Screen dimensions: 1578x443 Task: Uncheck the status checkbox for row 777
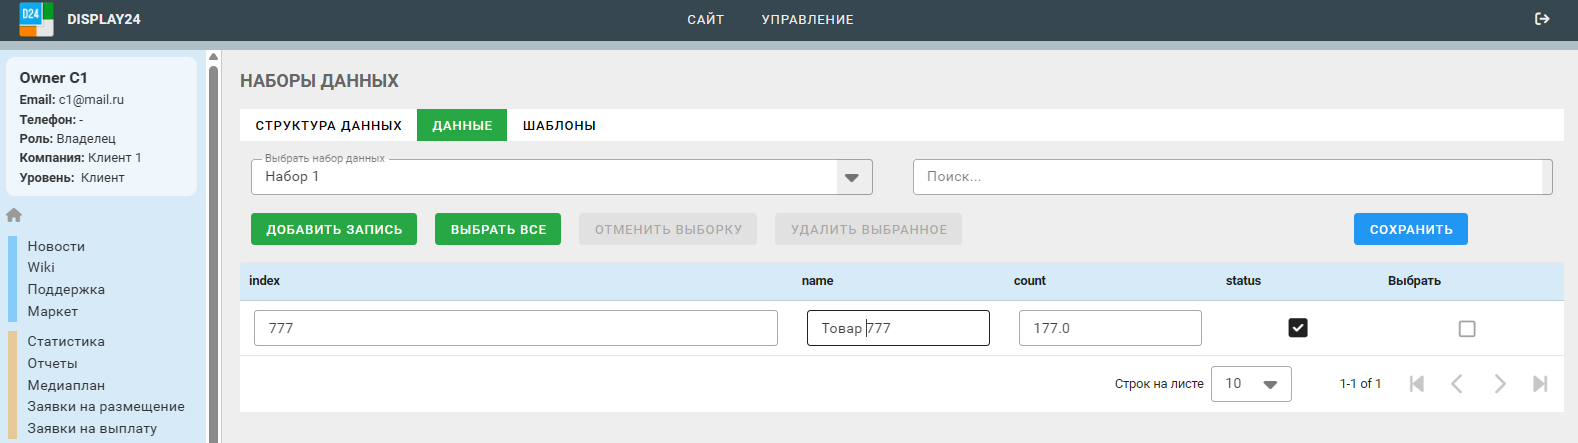[x=1298, y=328]
